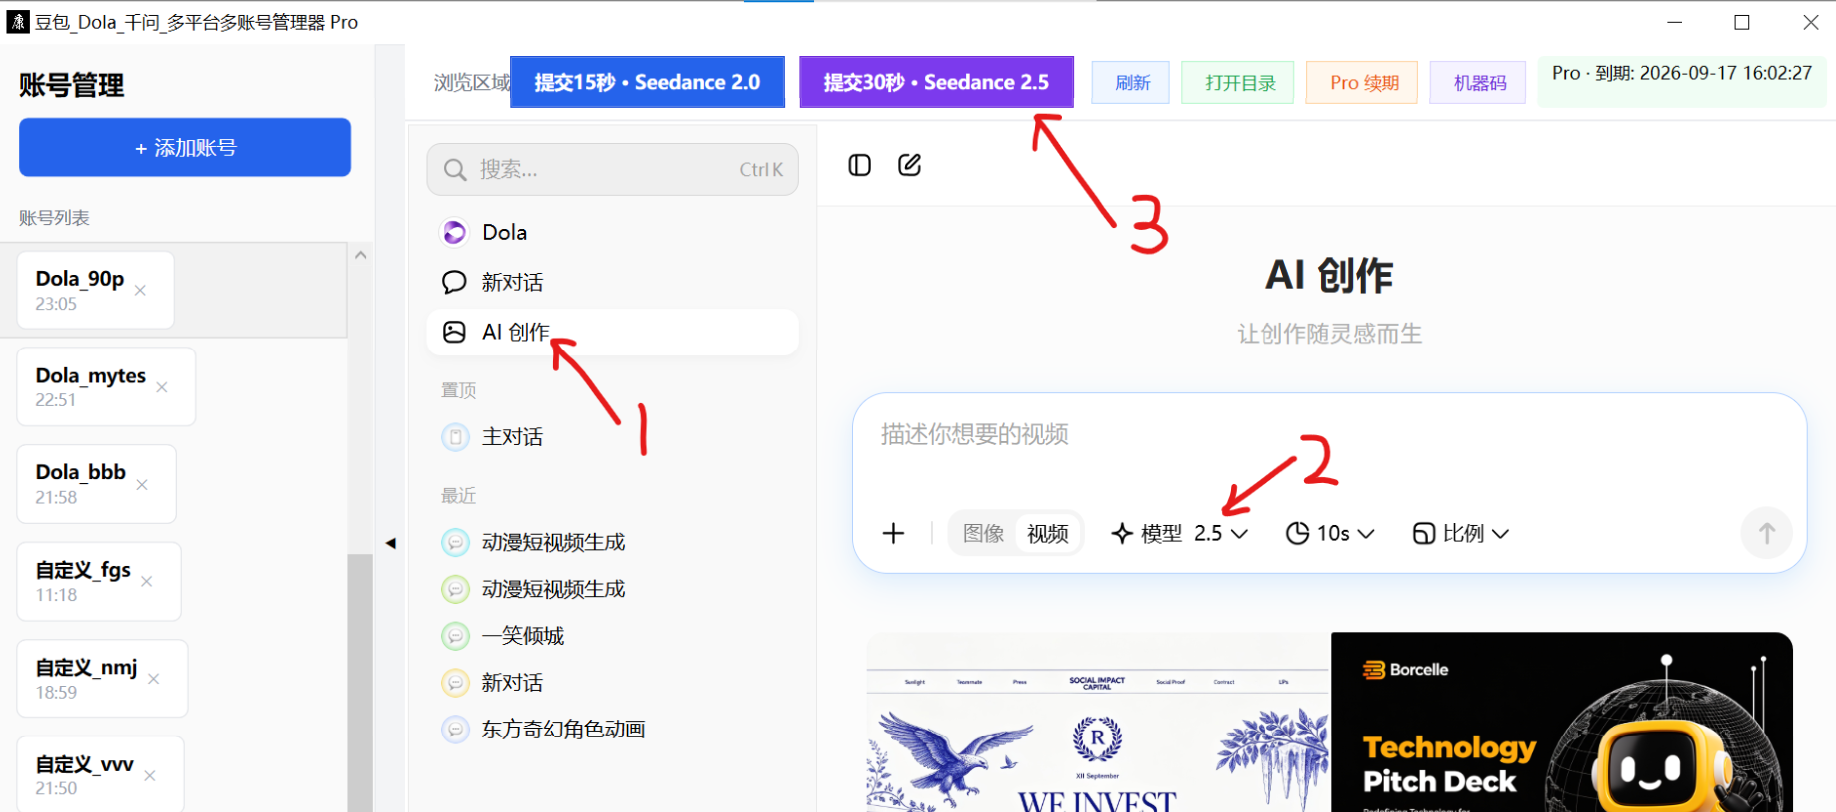Focus the 搜索 search box

[x=612, y=169]
